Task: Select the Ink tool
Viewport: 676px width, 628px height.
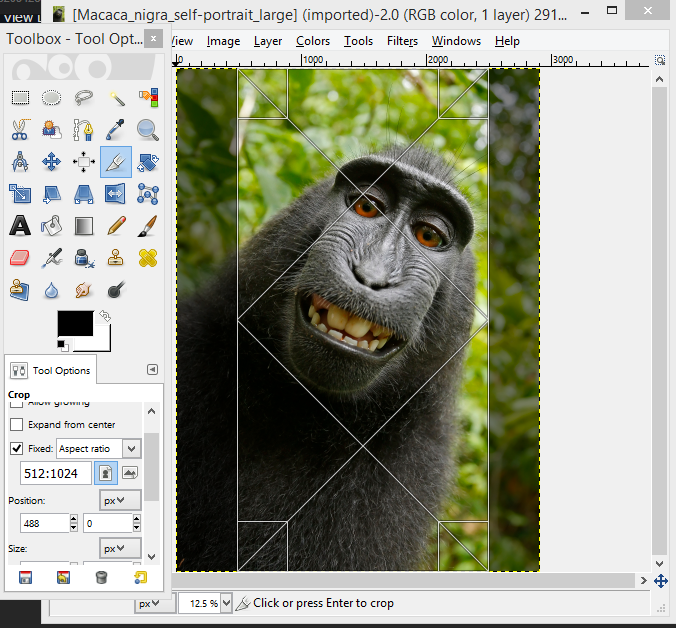Action: [x=84, y=258]
